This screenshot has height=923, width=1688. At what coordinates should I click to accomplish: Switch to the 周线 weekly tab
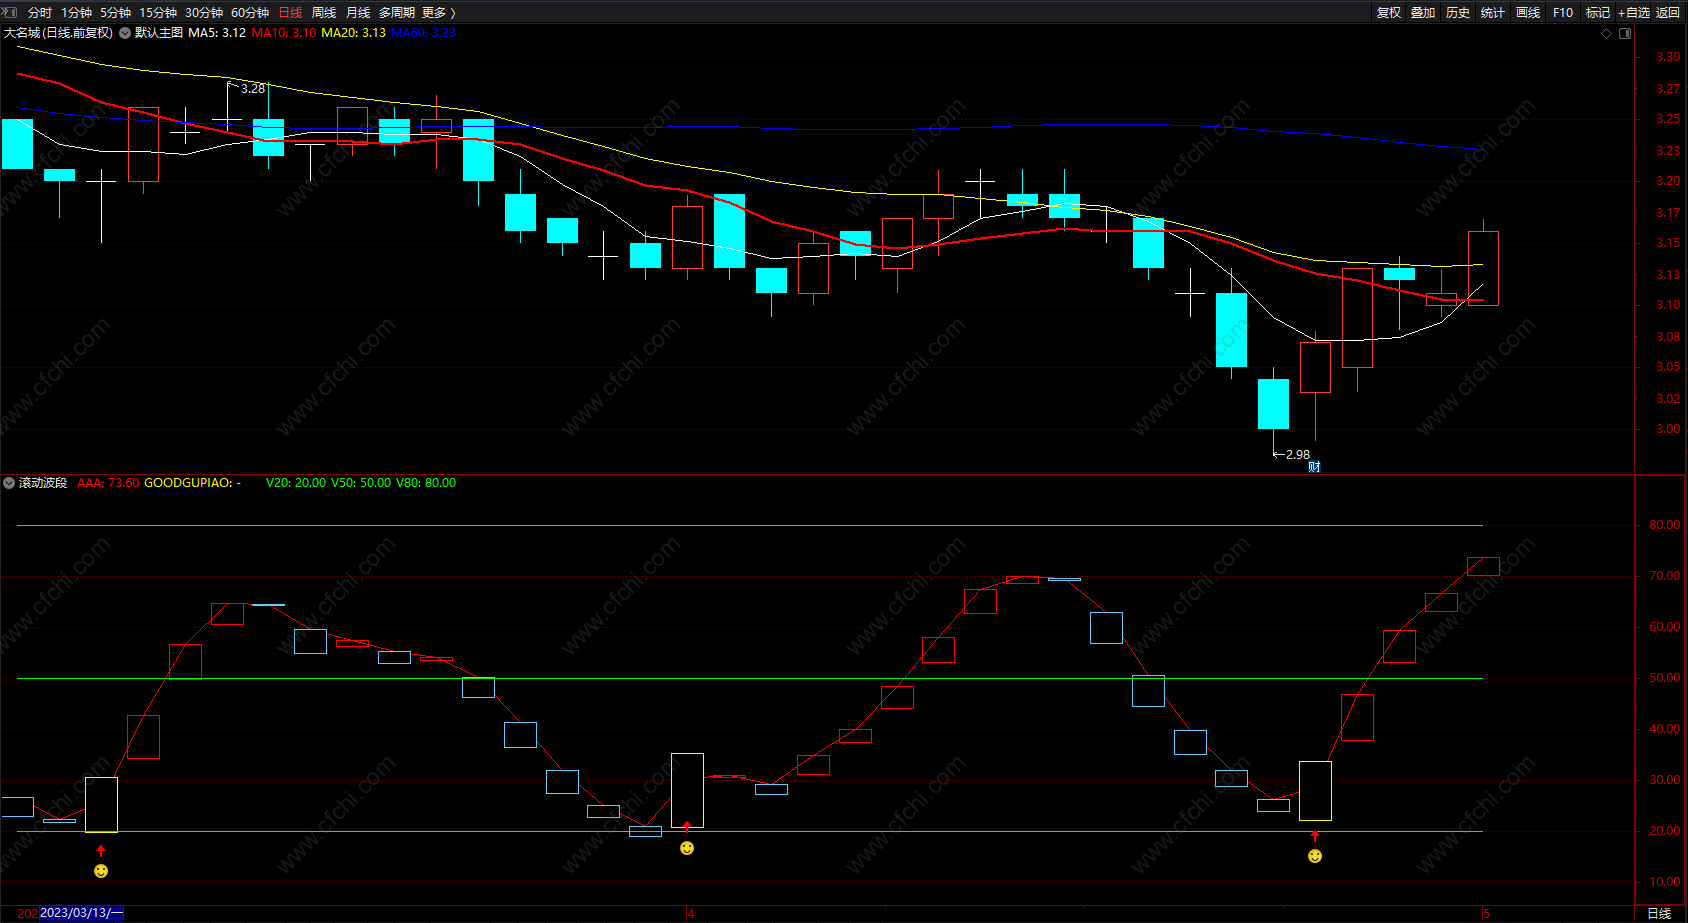[x=324, y=13]
